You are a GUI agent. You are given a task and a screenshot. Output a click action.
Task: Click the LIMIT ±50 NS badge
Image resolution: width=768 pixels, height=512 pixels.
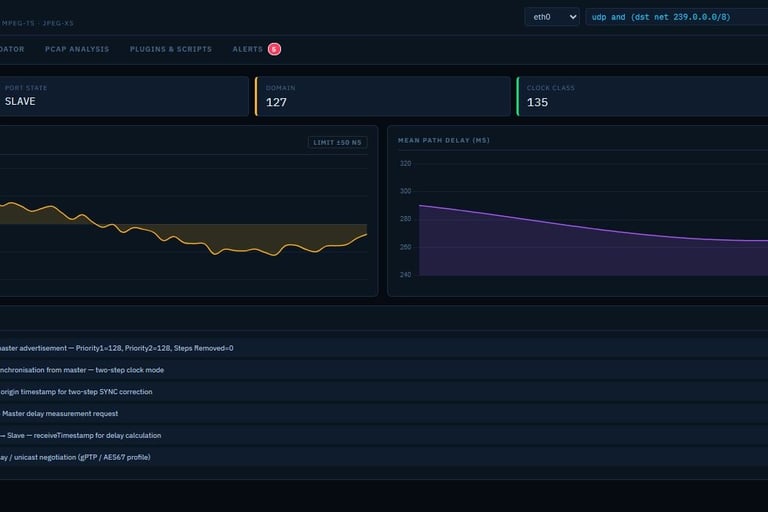(x=337, y=143)
